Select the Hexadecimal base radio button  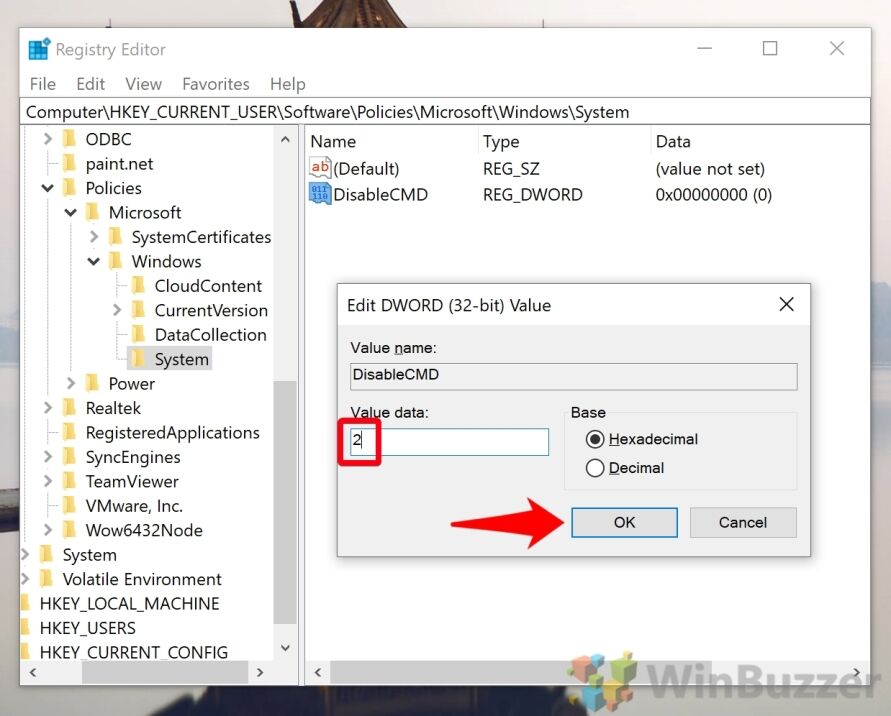point(595,439)
